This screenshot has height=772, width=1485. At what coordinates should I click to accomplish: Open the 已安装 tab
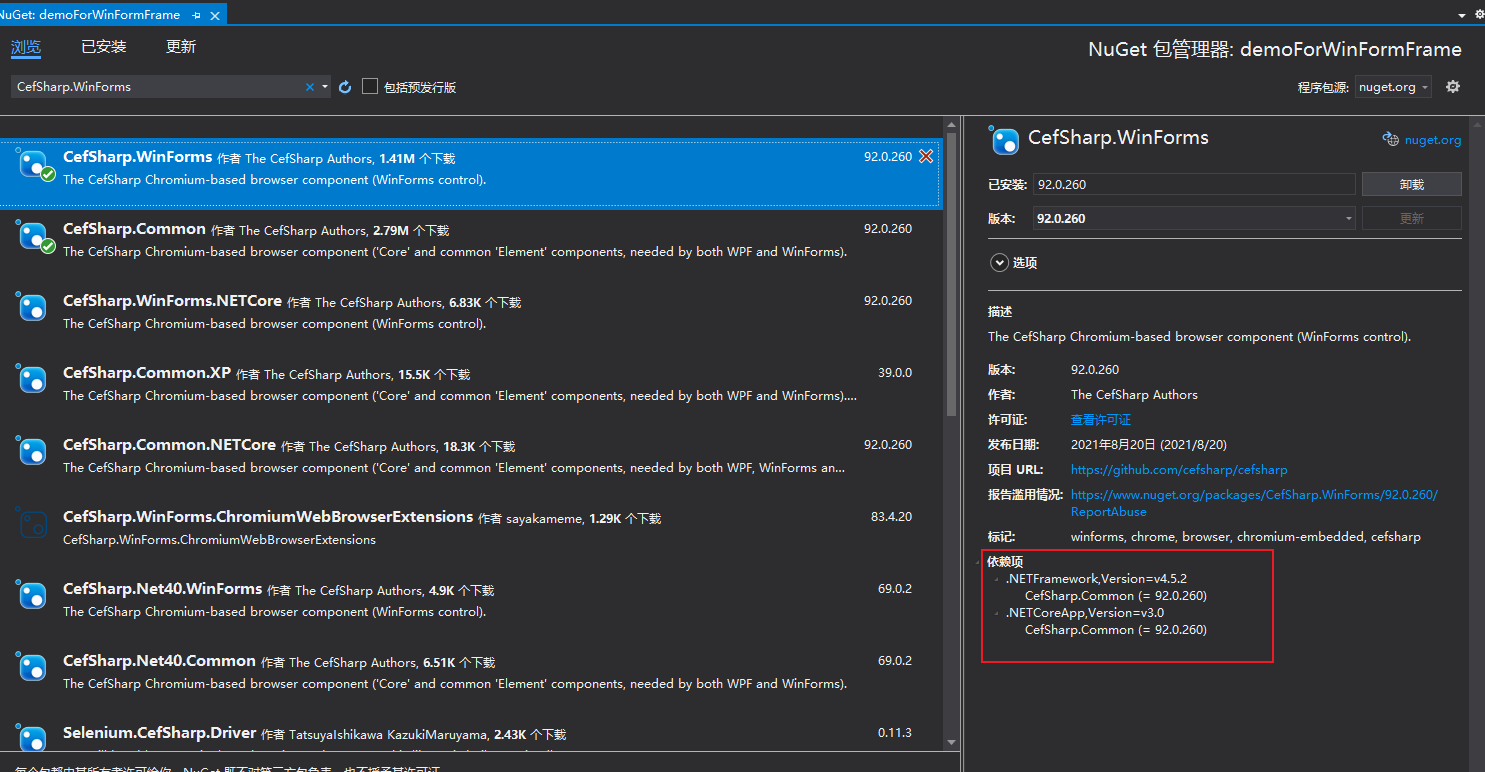104,47
